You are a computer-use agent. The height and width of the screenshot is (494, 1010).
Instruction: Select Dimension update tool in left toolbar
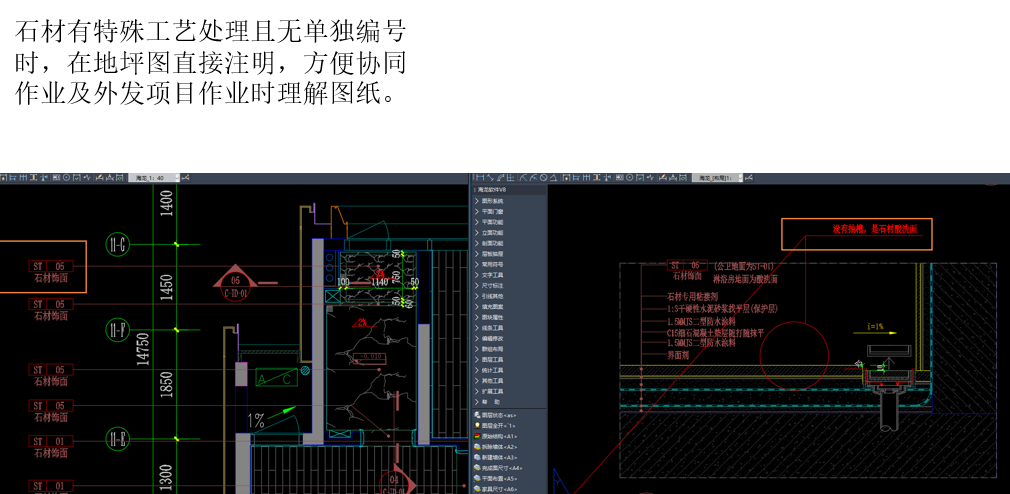point(119,178)
